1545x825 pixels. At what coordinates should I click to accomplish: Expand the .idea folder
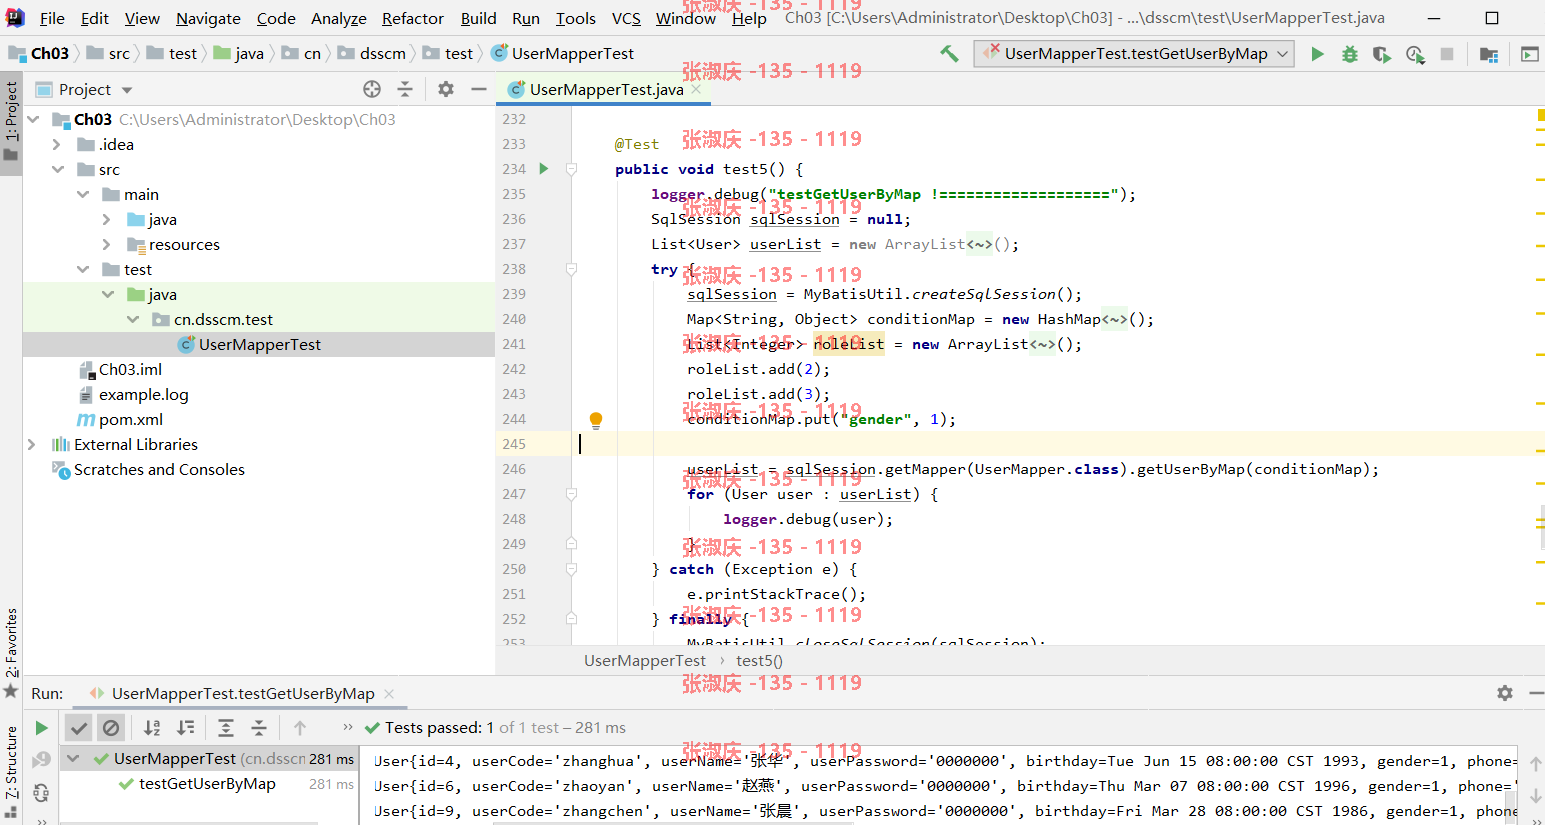click(x=57, y=144)
